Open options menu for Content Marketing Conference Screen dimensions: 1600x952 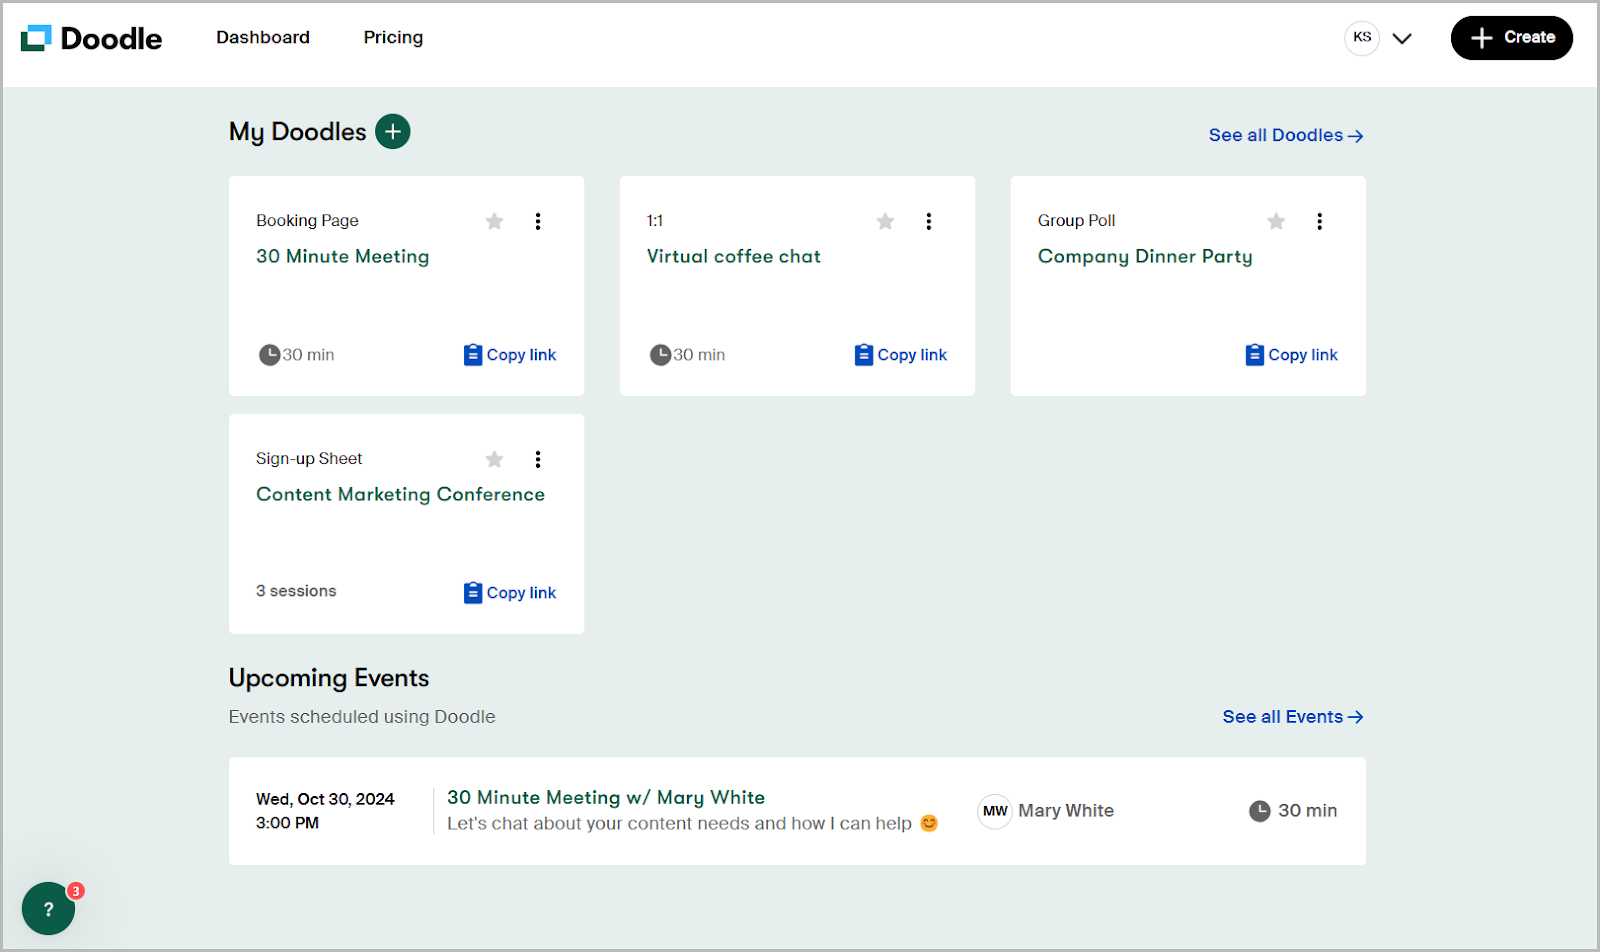(x=538, y=459)
